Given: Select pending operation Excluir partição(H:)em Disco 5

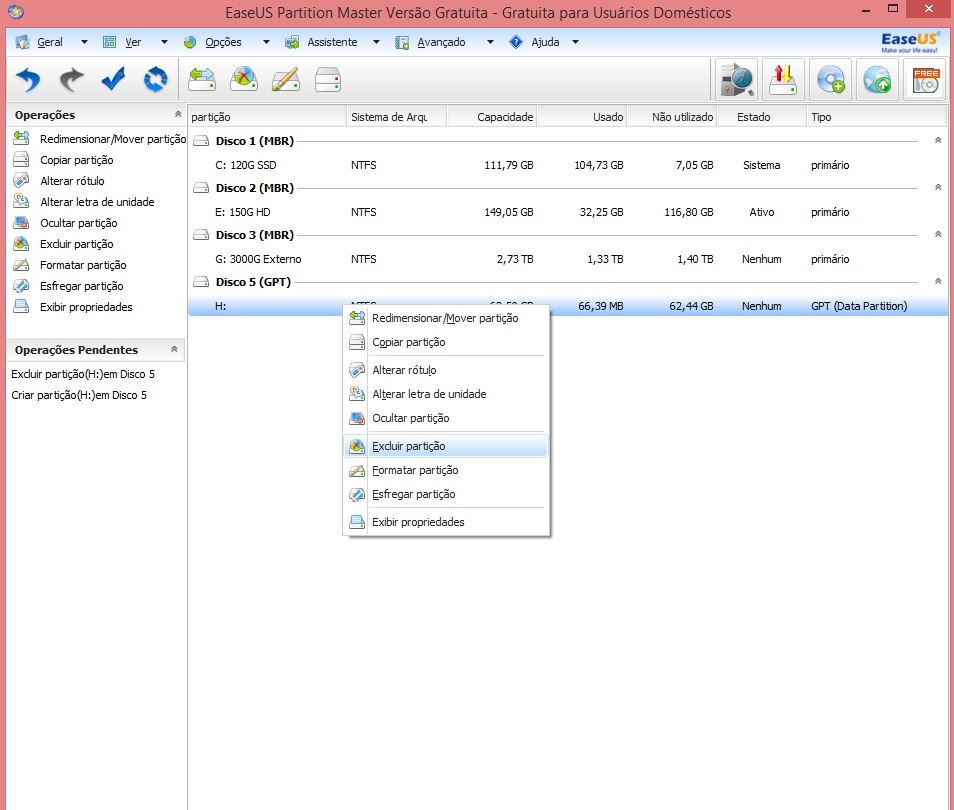Looking at the screenshot, I should (x=83, y=374).
